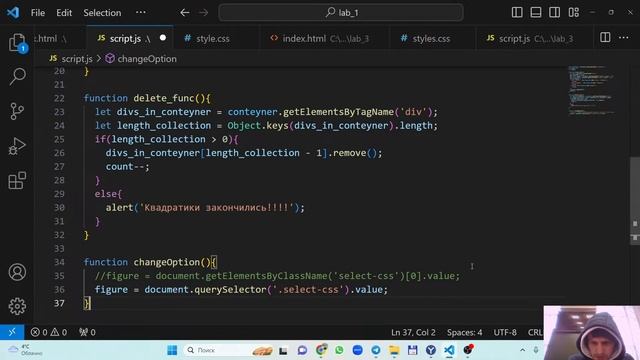Viewport: 640px width, 360px height.
Task: Open the weather widget on taskbar
Action: [25, 350]
